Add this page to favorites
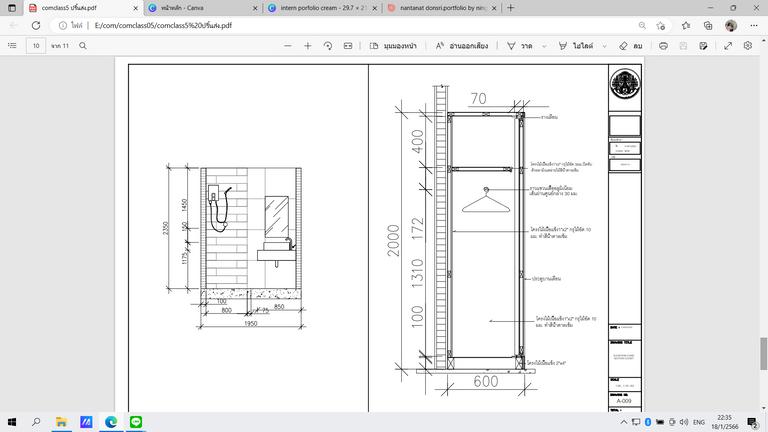The image size is (768, 432). [661, 25]
